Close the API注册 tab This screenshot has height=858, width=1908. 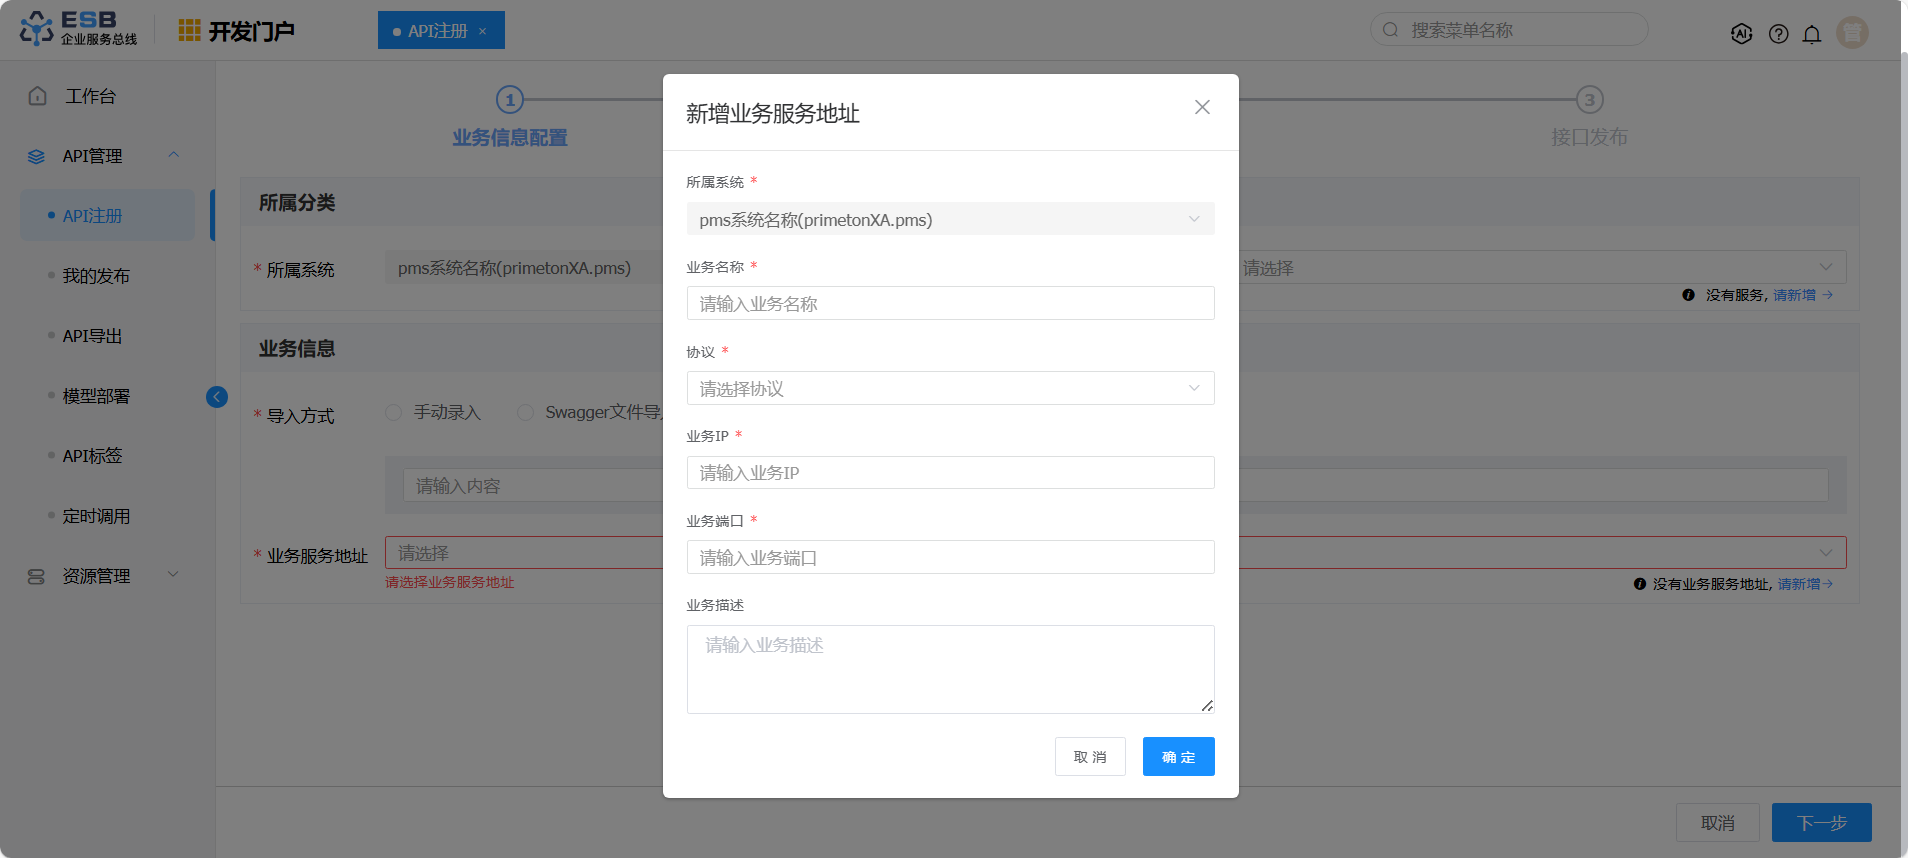pos(483,31)
